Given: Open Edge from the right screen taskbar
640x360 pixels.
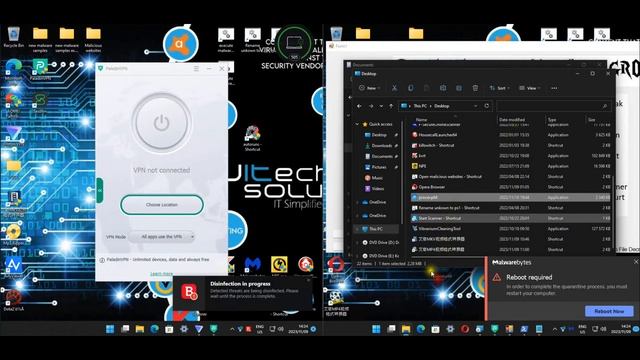Looking at the screenshot, I should click(x=420, y=329).
